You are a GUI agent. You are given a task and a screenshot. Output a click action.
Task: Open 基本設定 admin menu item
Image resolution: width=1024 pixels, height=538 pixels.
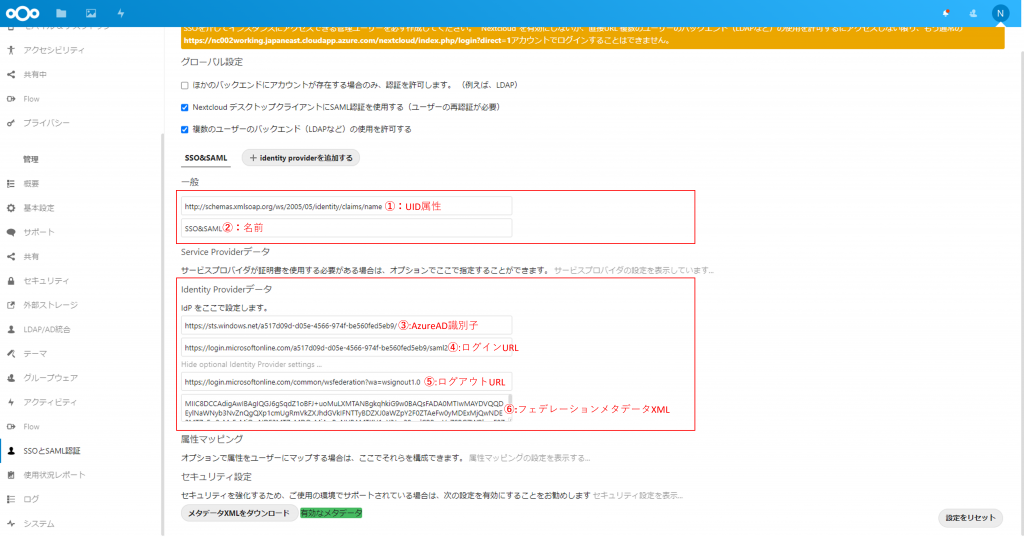[x=39, y=208]
